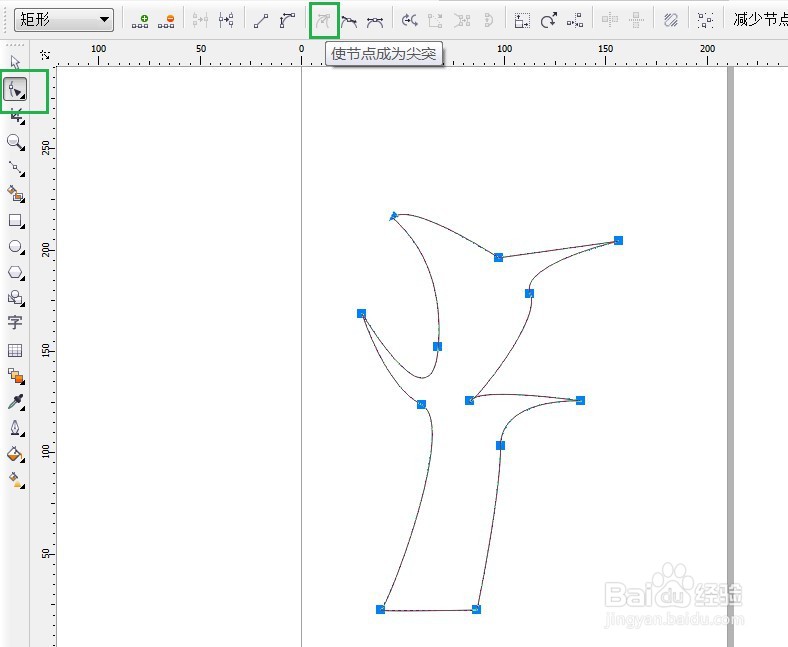This screenshot has height=647, width=788.
Task: Click the Extract Subpath icon
Action: click(x=461, y=21)
